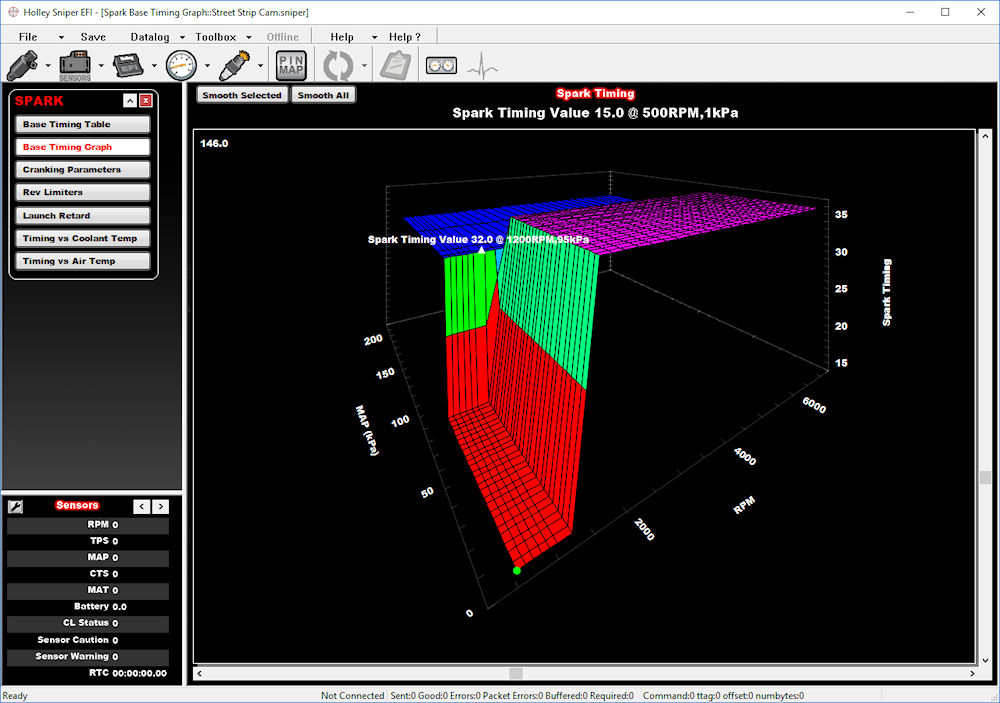This screenshot has height=703, width=1000.
Task: Click the Smooth Selected button
Action: (x=242, y=95)
